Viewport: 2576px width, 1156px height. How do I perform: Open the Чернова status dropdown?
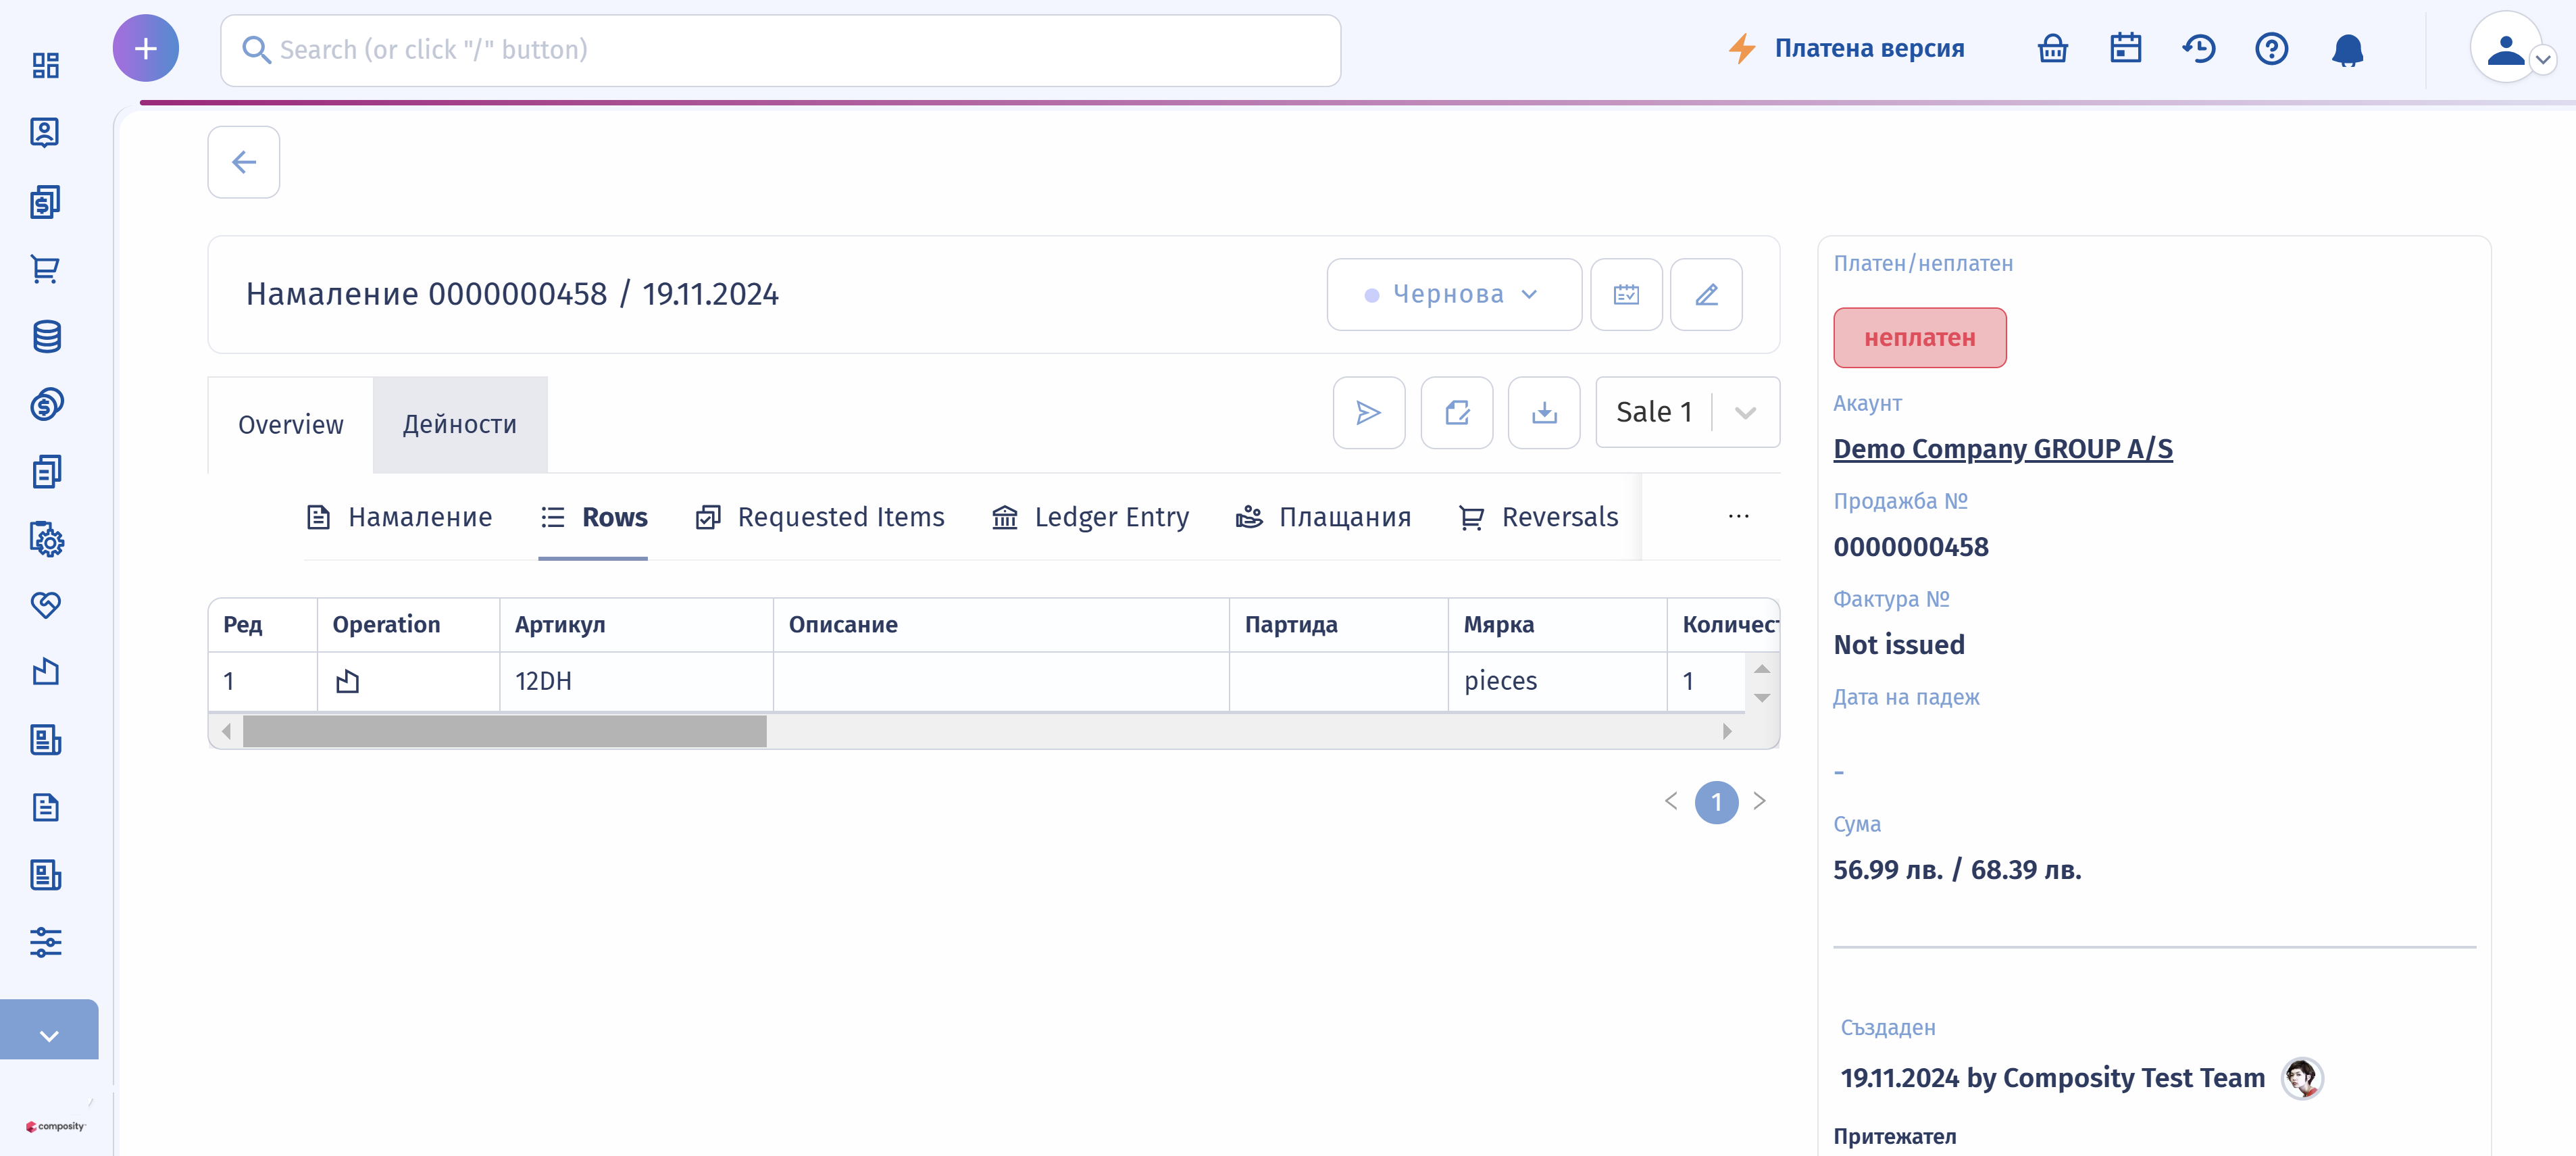pos(1454,295)
